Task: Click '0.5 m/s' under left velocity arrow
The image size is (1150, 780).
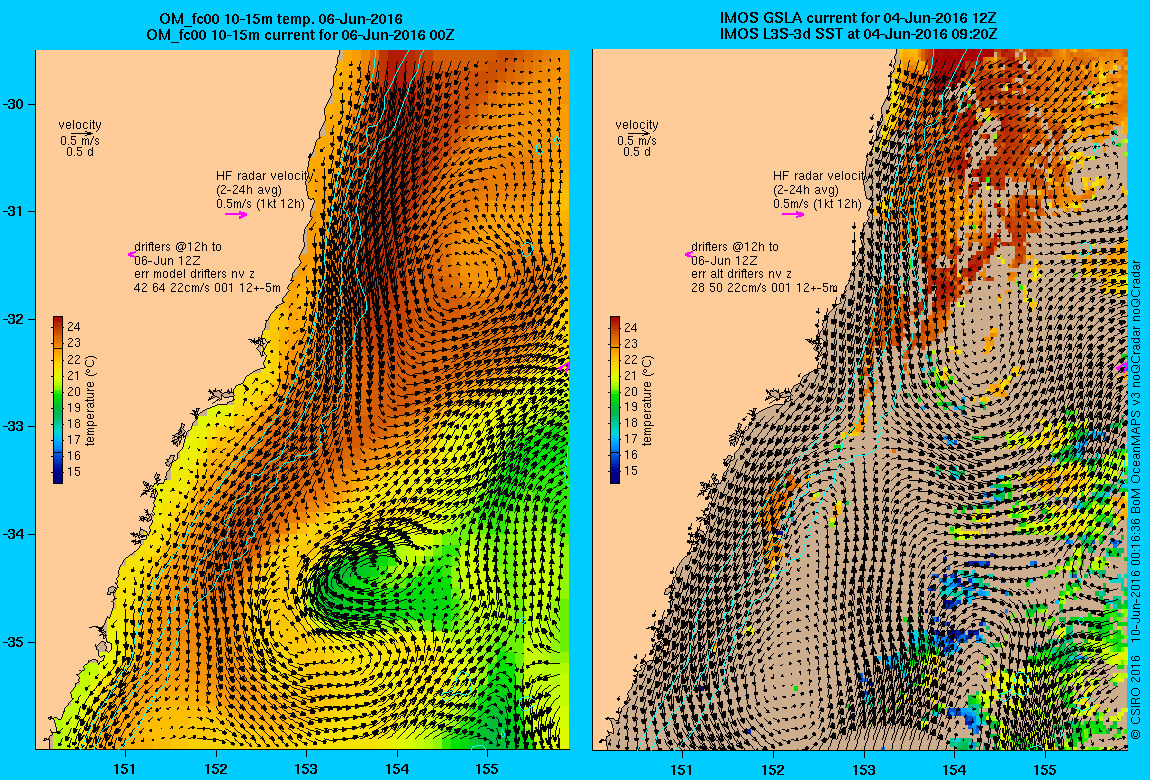Action: (x=80, y=141)
